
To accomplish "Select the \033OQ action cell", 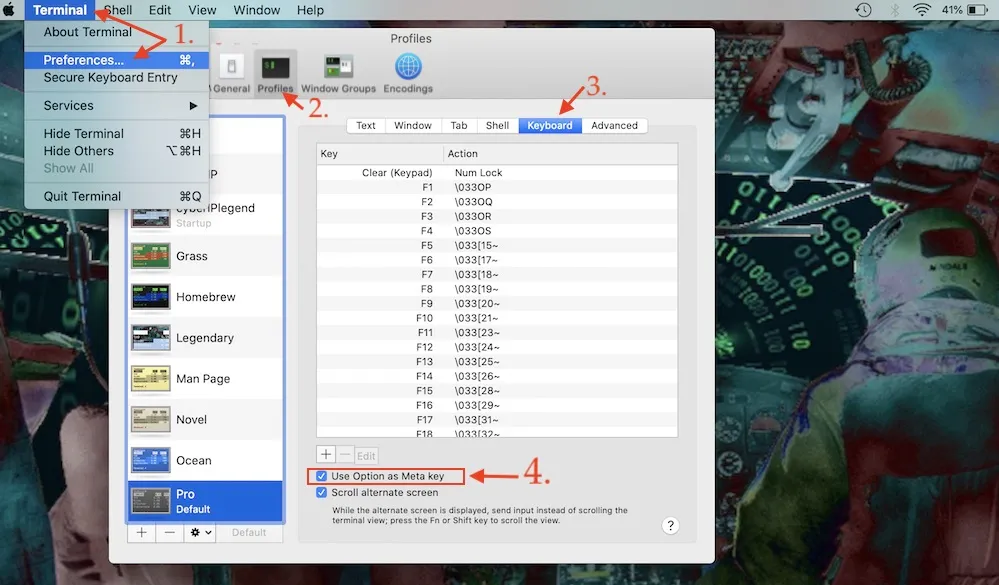I will coord(473,202).
